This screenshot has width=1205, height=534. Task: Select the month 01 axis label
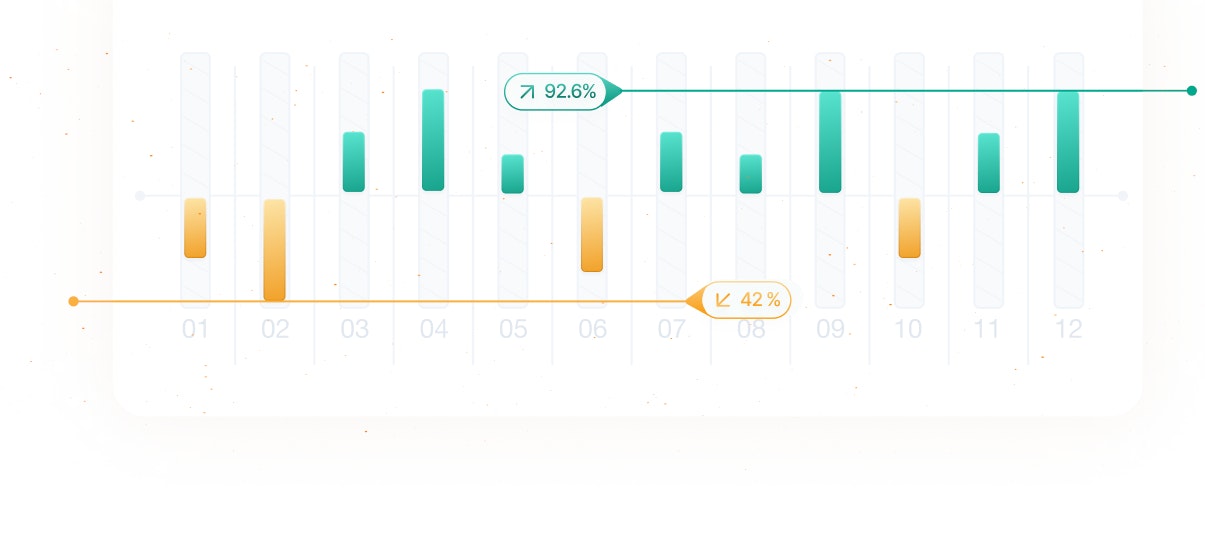click(x=195, y=329)
